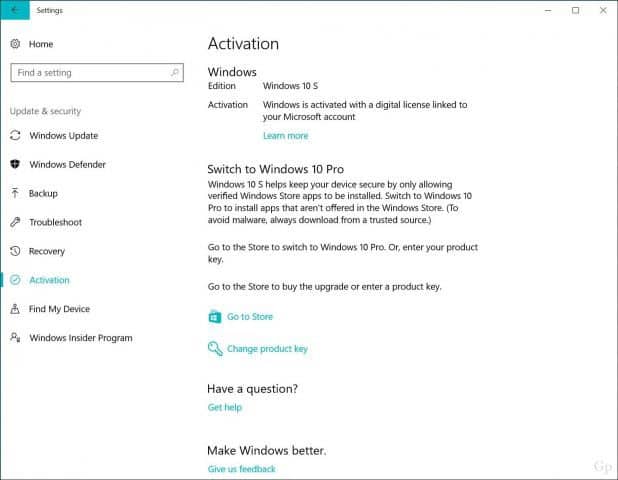Click Give us feedback link
618x480 pixels.
241,469
